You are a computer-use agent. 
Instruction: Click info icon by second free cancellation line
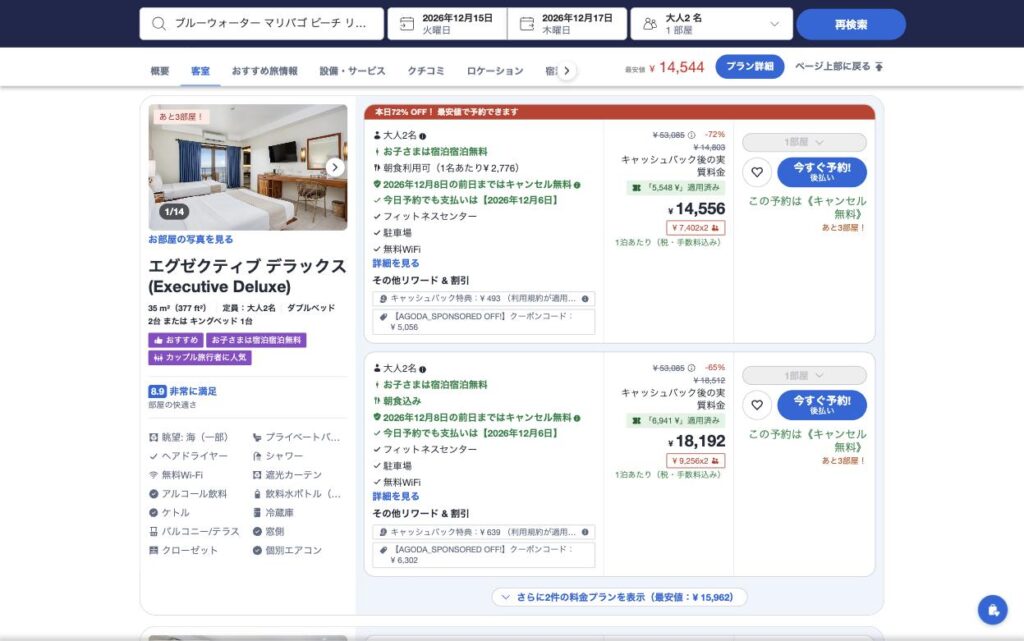click(577, 418)
